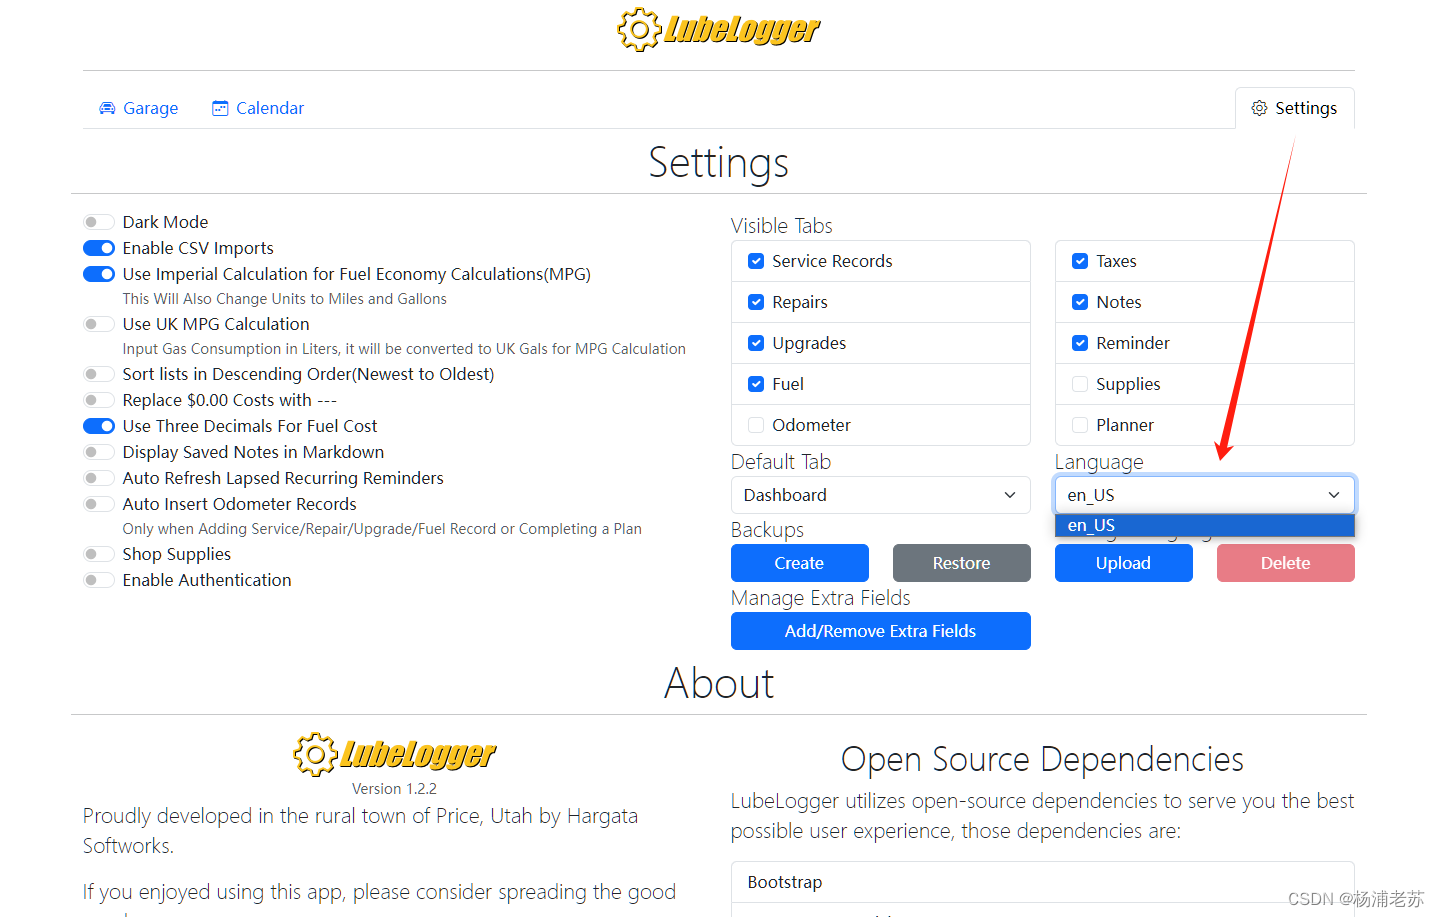Click the Garage car icon

107,108
